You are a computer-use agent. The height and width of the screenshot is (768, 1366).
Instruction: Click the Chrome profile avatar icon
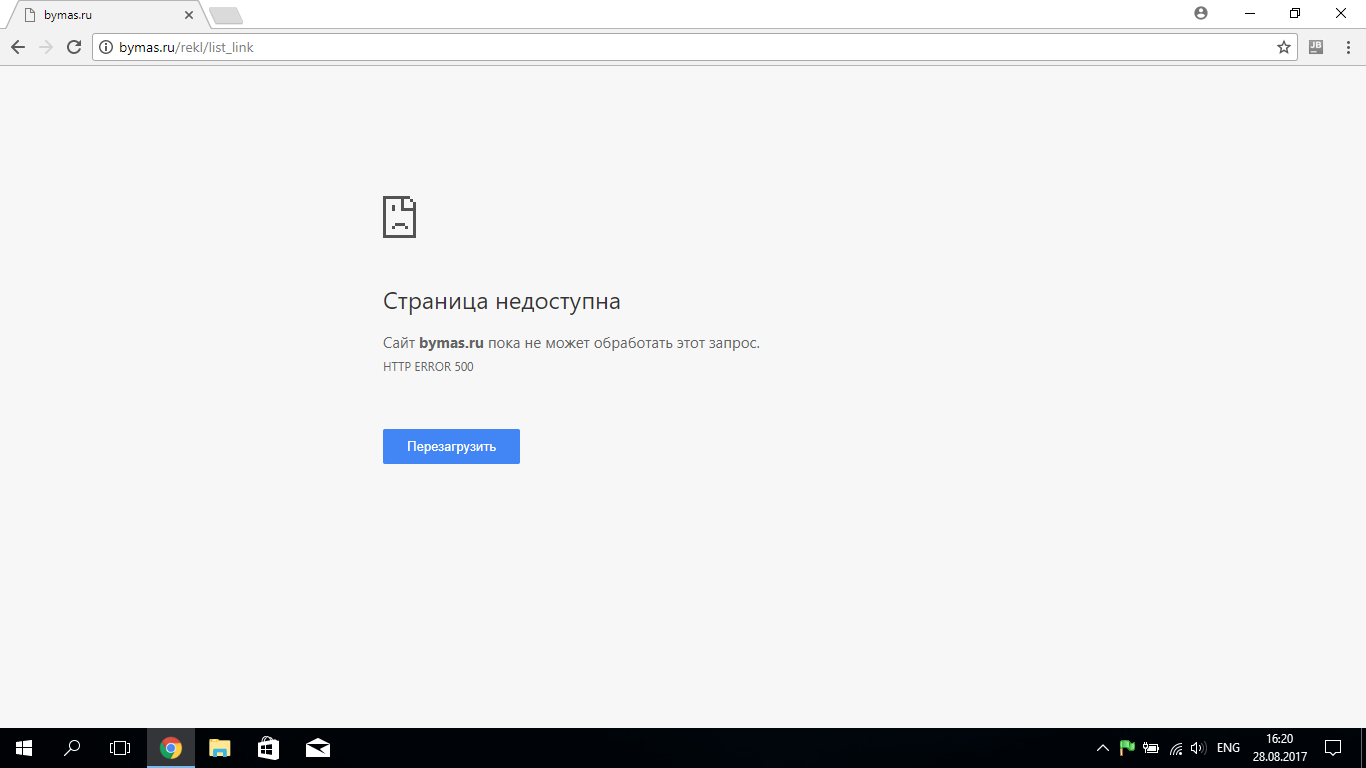(x=1201, y=13)
